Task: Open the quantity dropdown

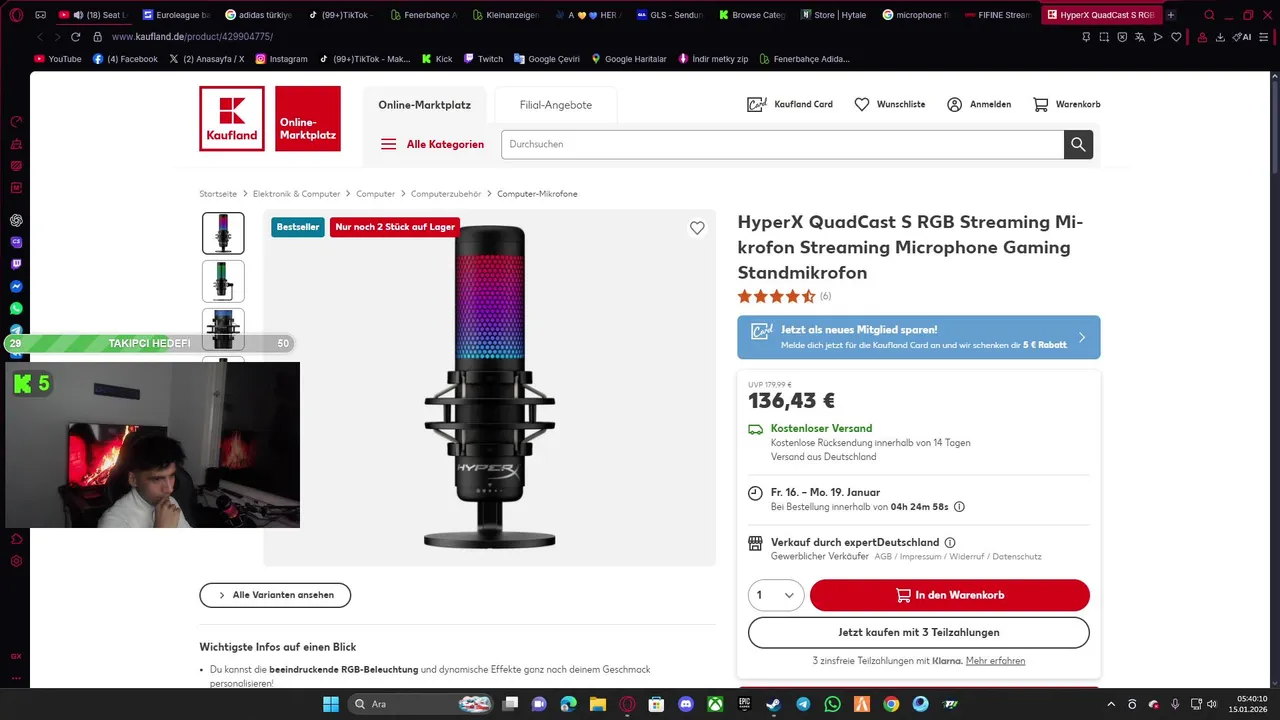Action: pos(776,595)
